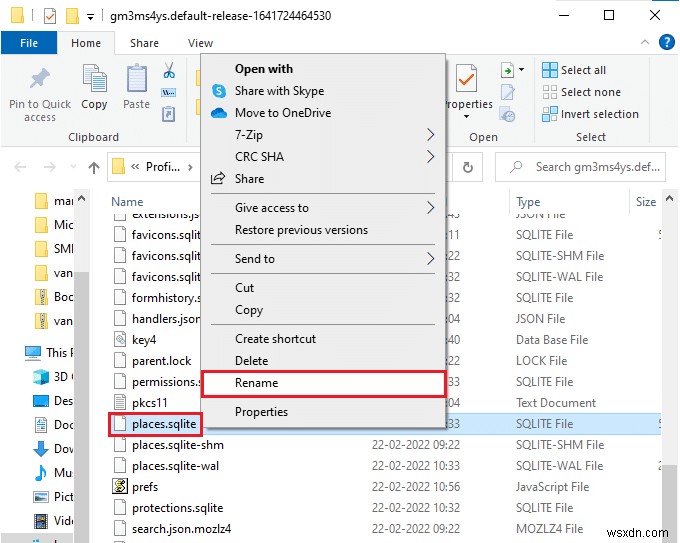This screenshot has width=680, height=543.
Task: Click the OneDrive cloud icon in menu
Action: [x=219, y=113]
